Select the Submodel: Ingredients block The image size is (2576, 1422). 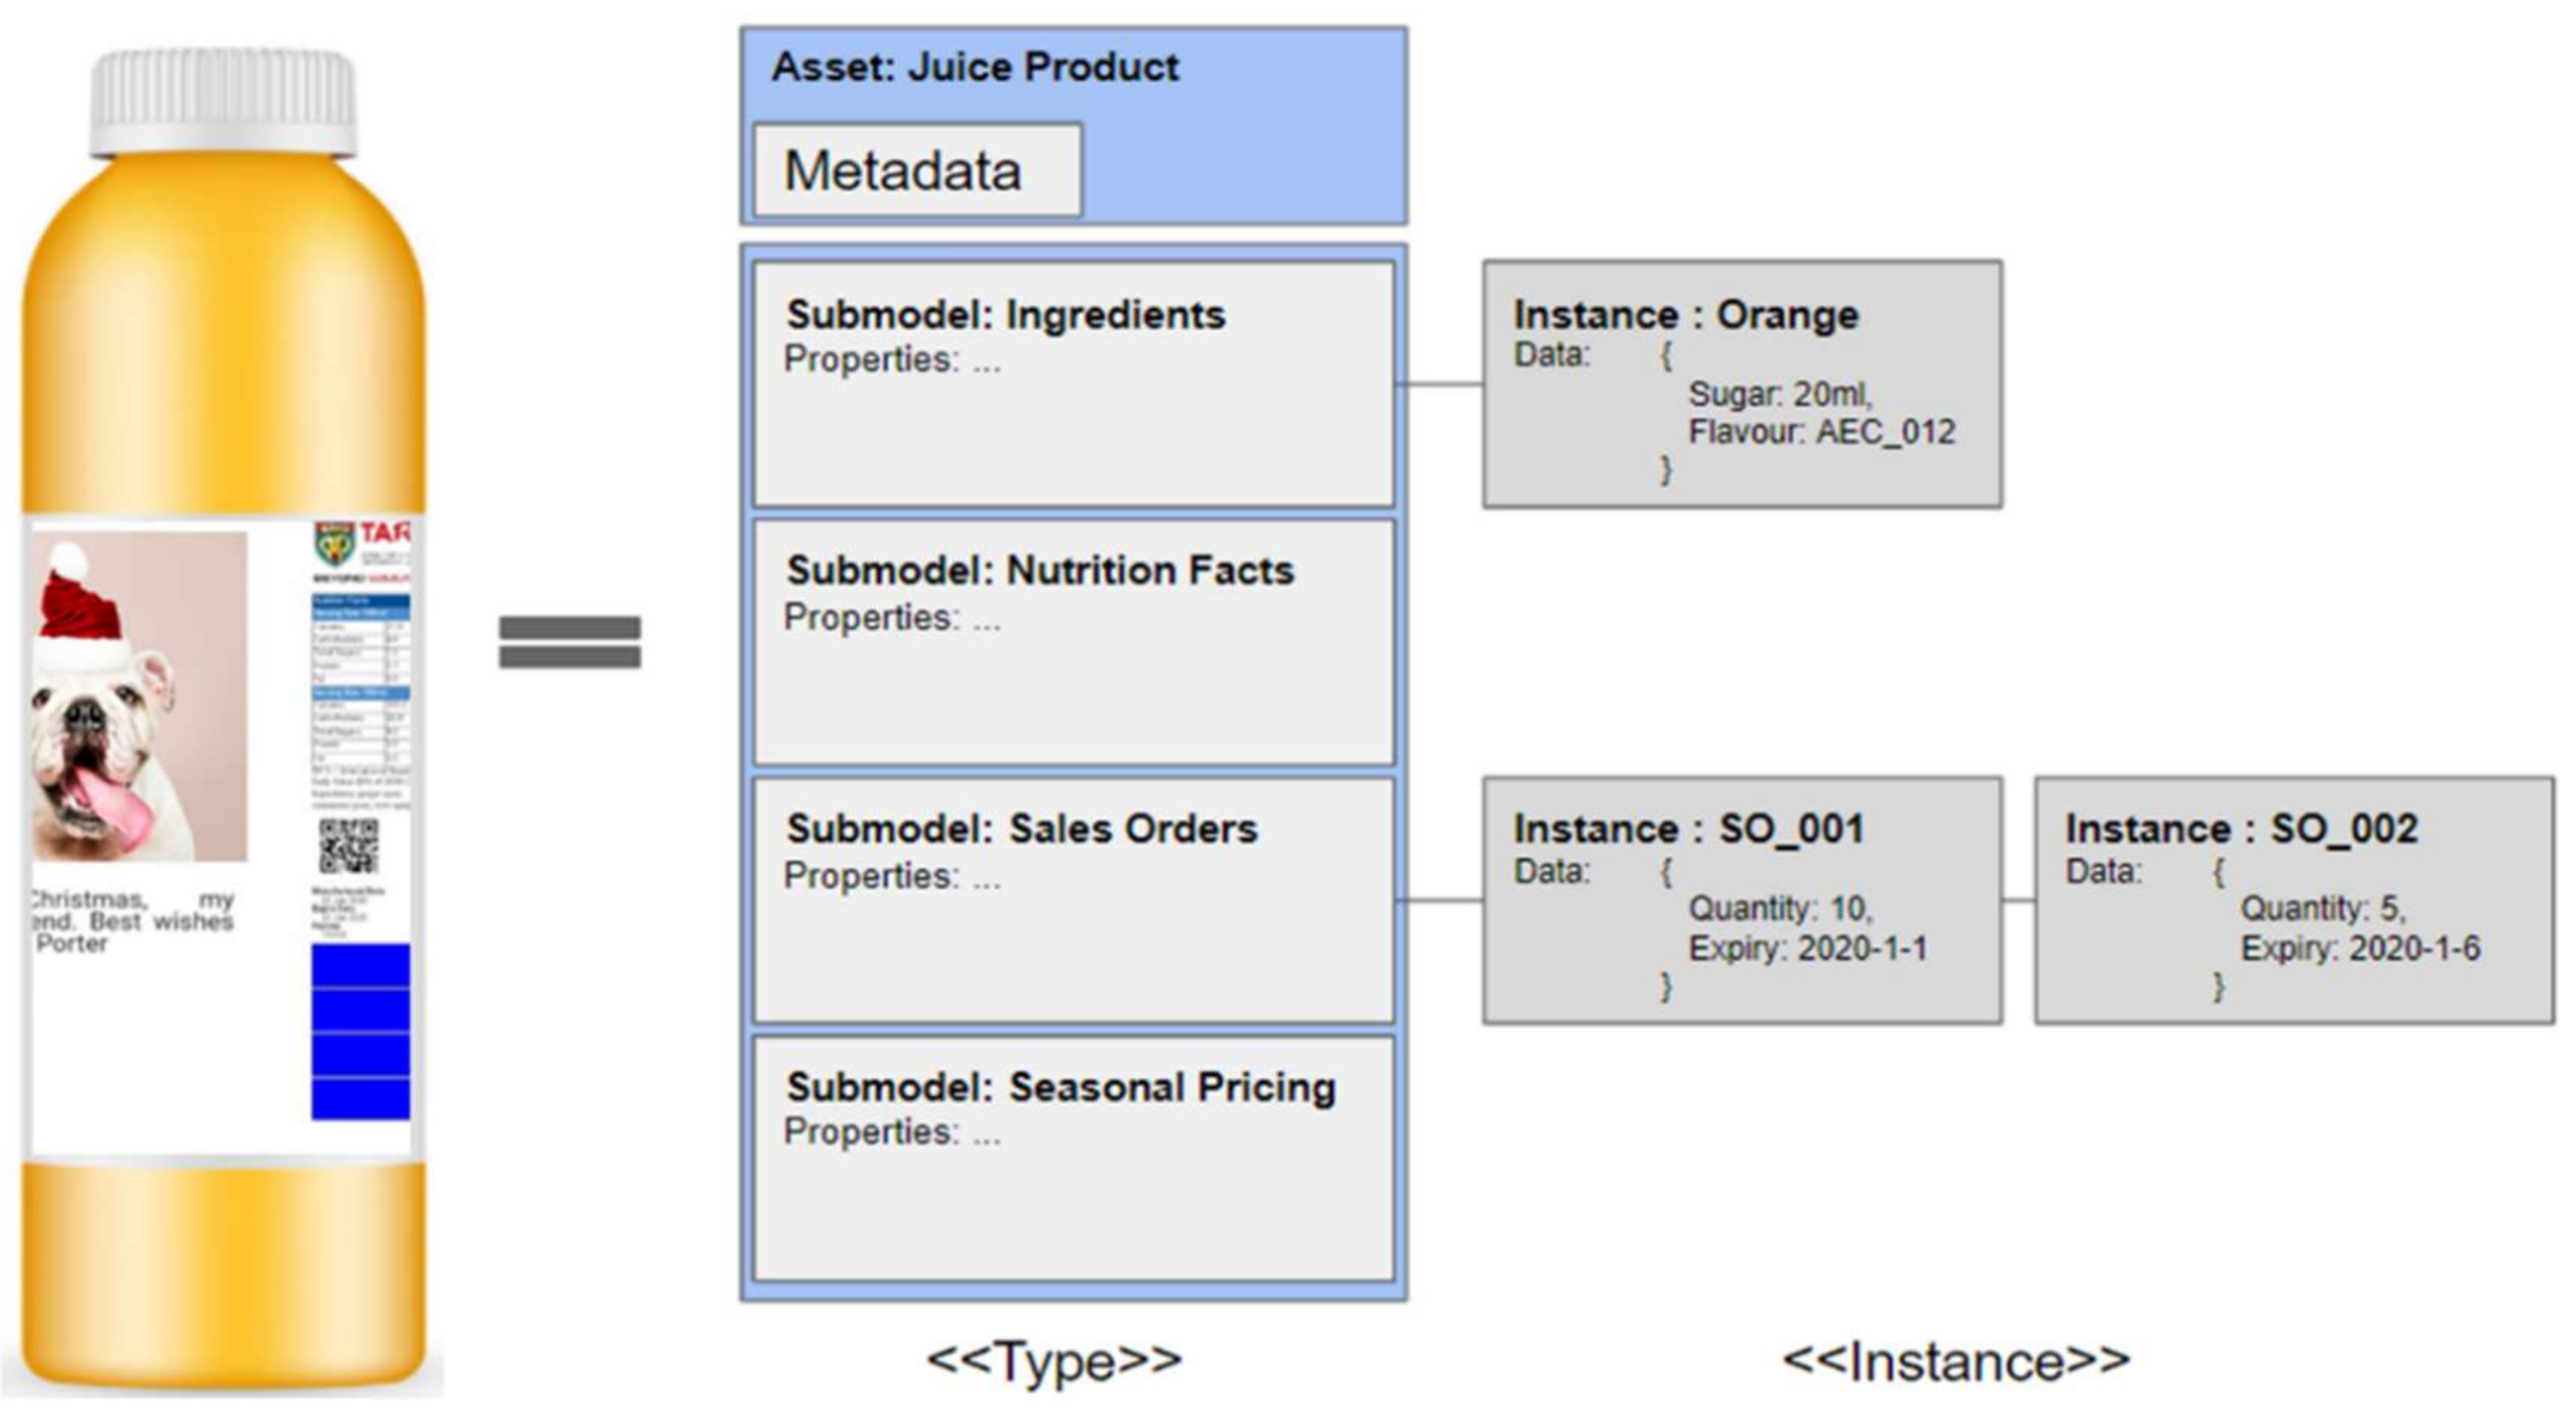[1073, 384]
